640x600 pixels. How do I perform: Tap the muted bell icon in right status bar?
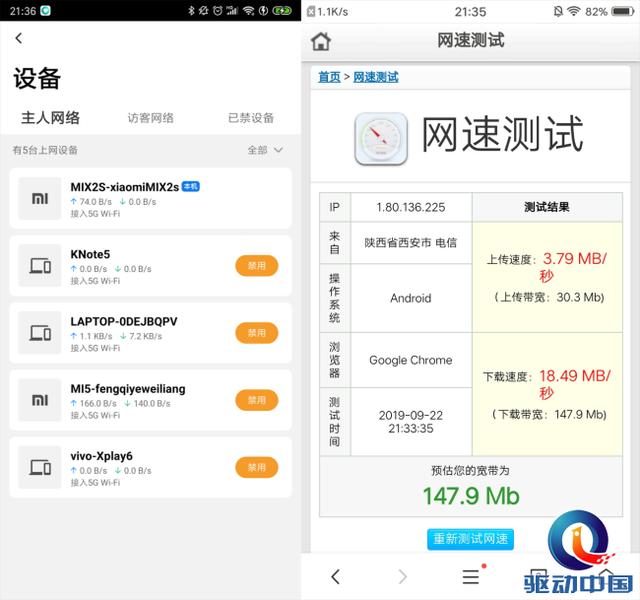click(558, 11)
